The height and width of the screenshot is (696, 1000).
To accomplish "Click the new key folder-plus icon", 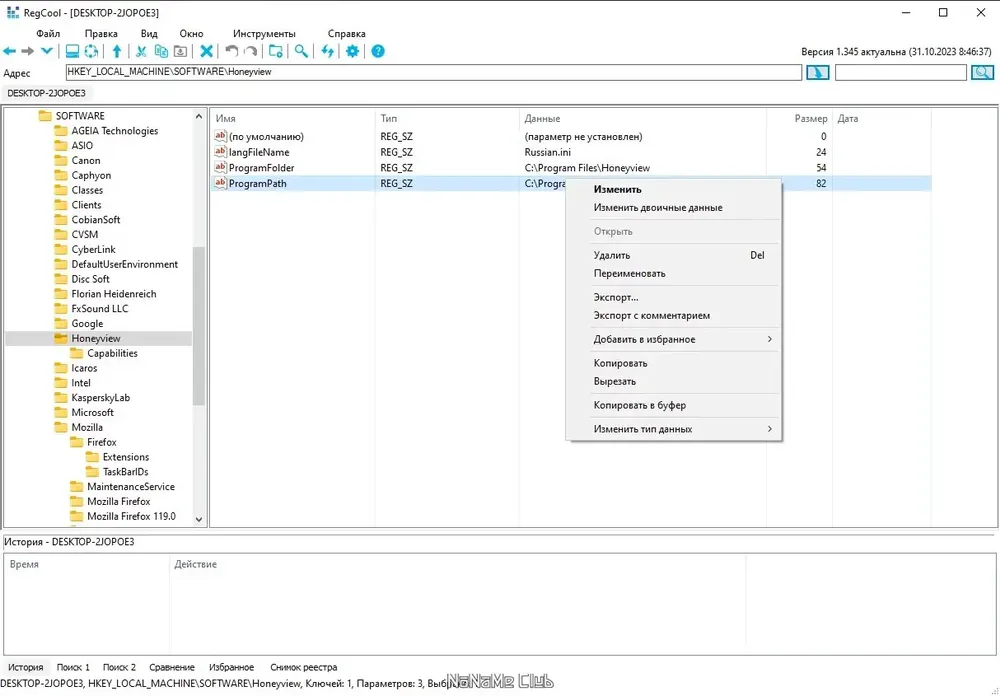I will tap(276, 51).
